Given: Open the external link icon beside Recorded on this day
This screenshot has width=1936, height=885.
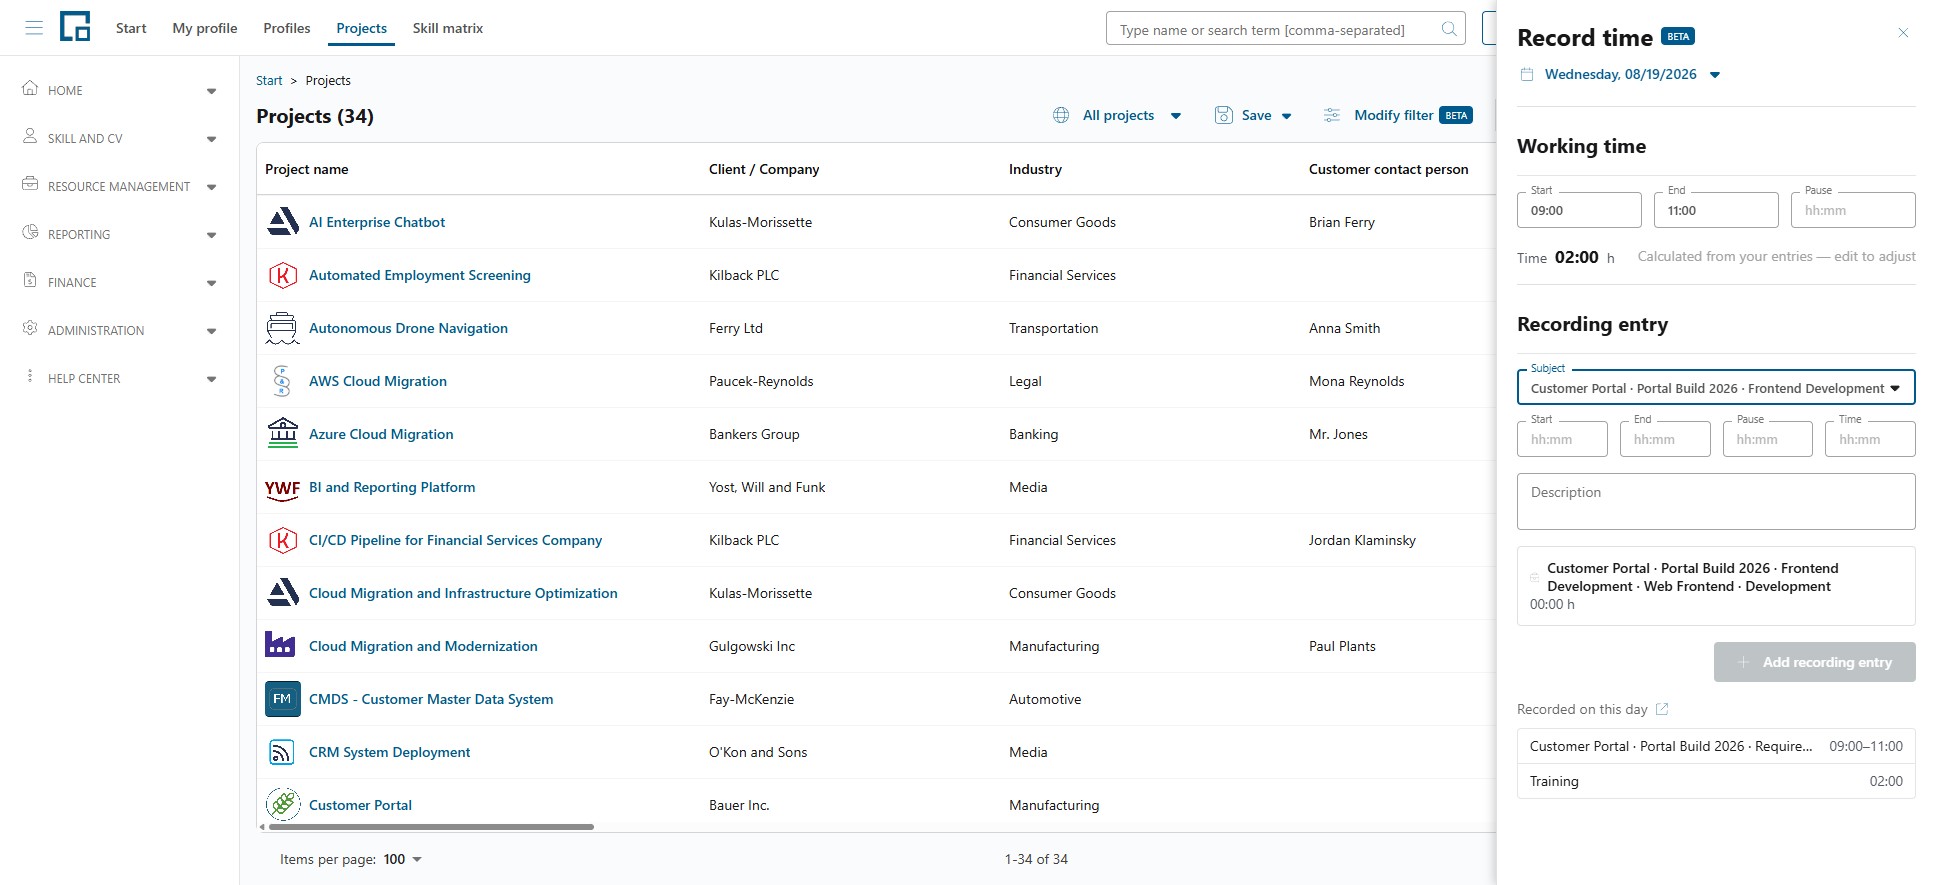Looking at the screenshot, I should pyautogui.click(x=1662, y=709).
